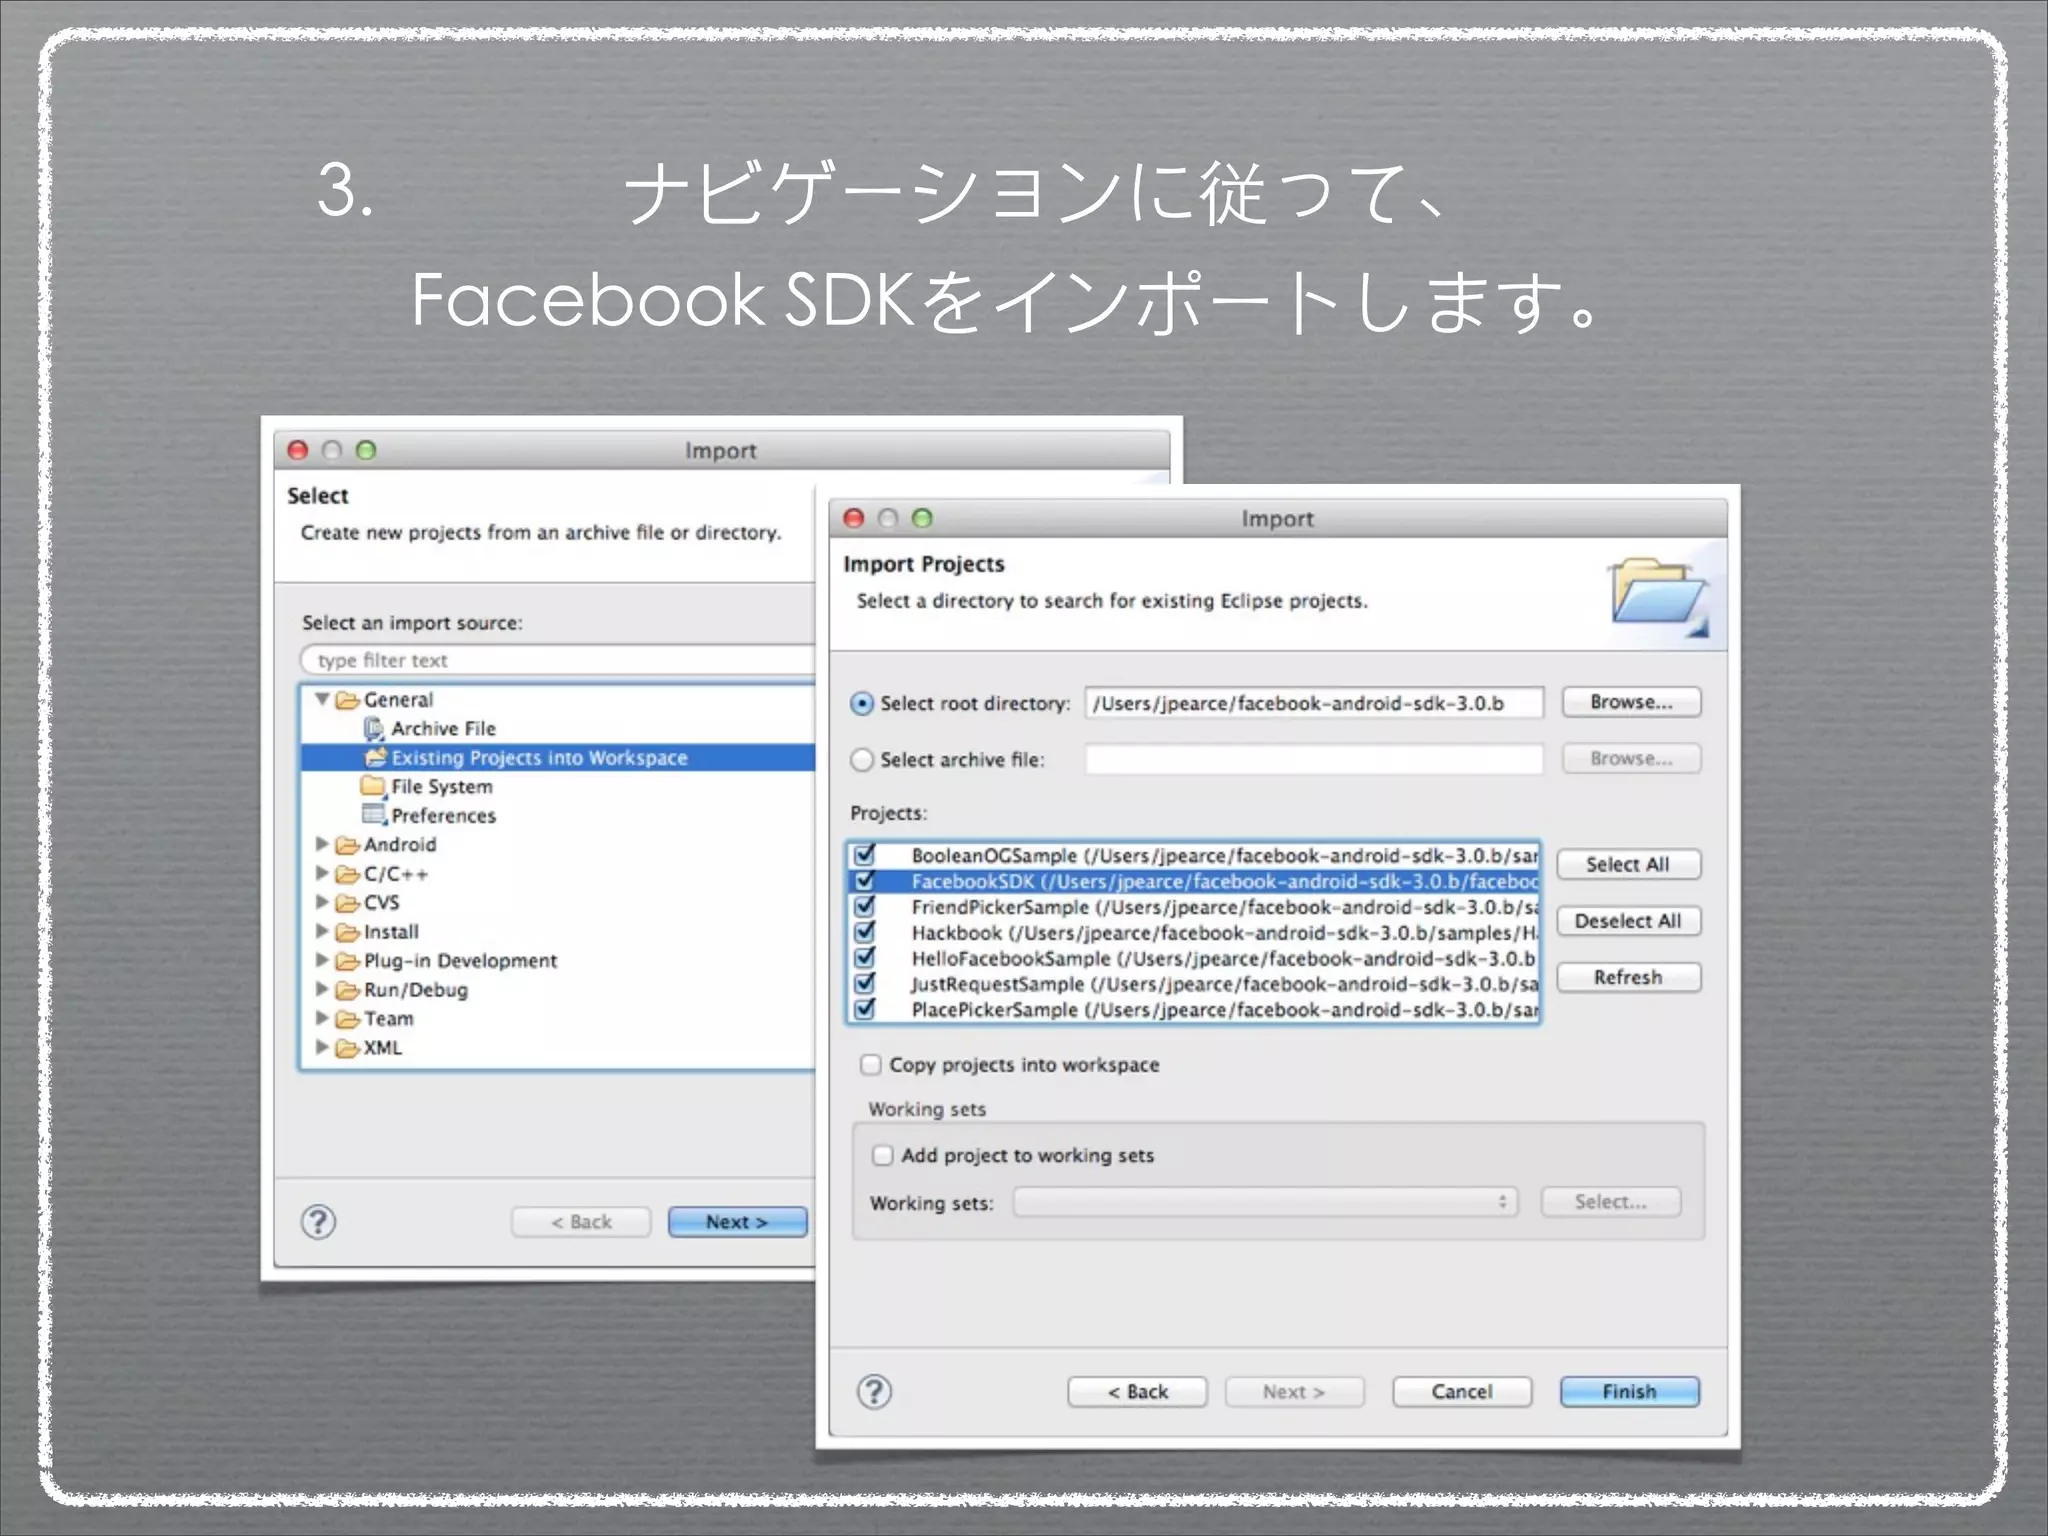Click the Plug-in Development folder icon
The image size is (2048, 1536).
coord(347,961)
